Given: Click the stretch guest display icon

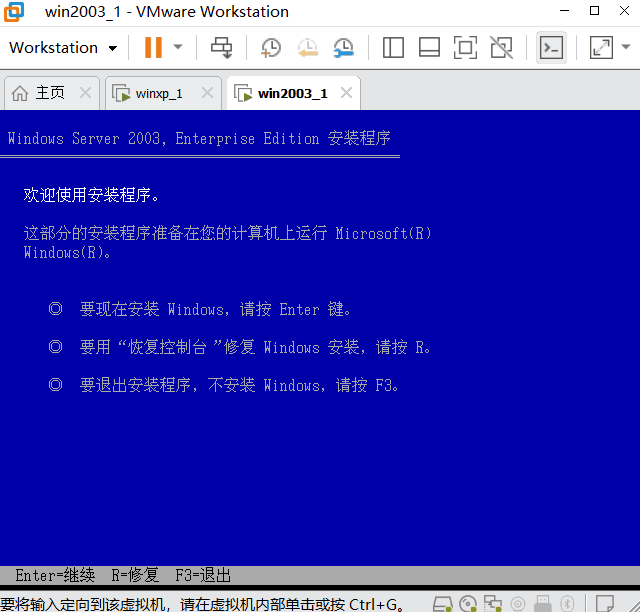Looking at the screenshot, I should coord(601,47).
